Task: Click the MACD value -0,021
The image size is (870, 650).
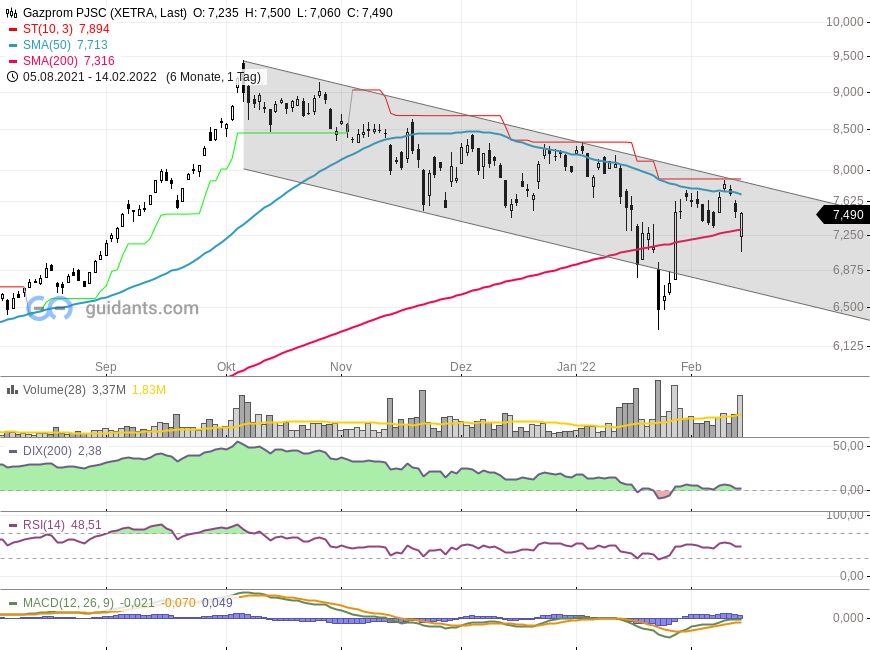Action: click(x=137, y=603)
